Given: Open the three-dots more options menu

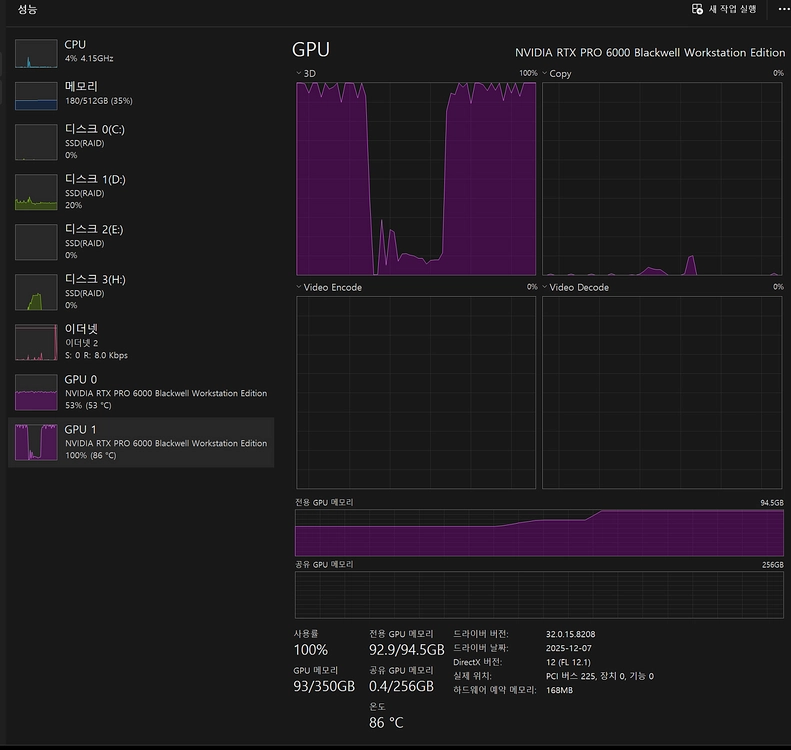Looking at the screenshot, I should (x=783, y=9).
